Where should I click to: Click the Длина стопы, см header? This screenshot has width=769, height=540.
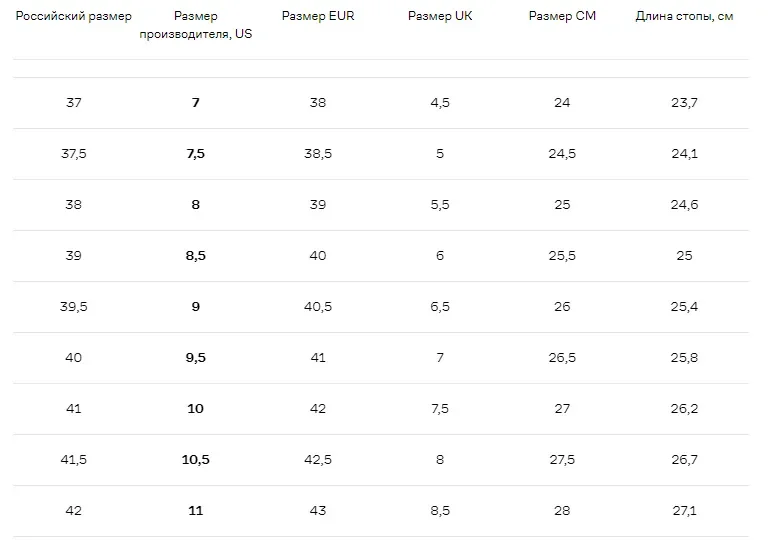point(684,16)
